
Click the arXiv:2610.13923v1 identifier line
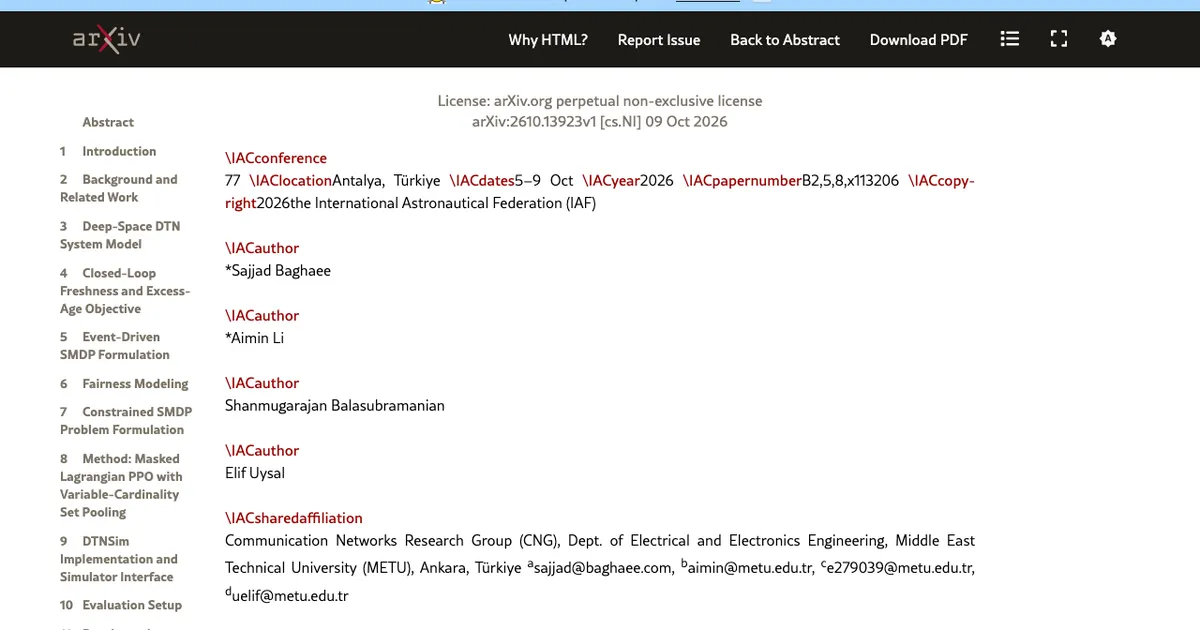click(x=600, y=122)
